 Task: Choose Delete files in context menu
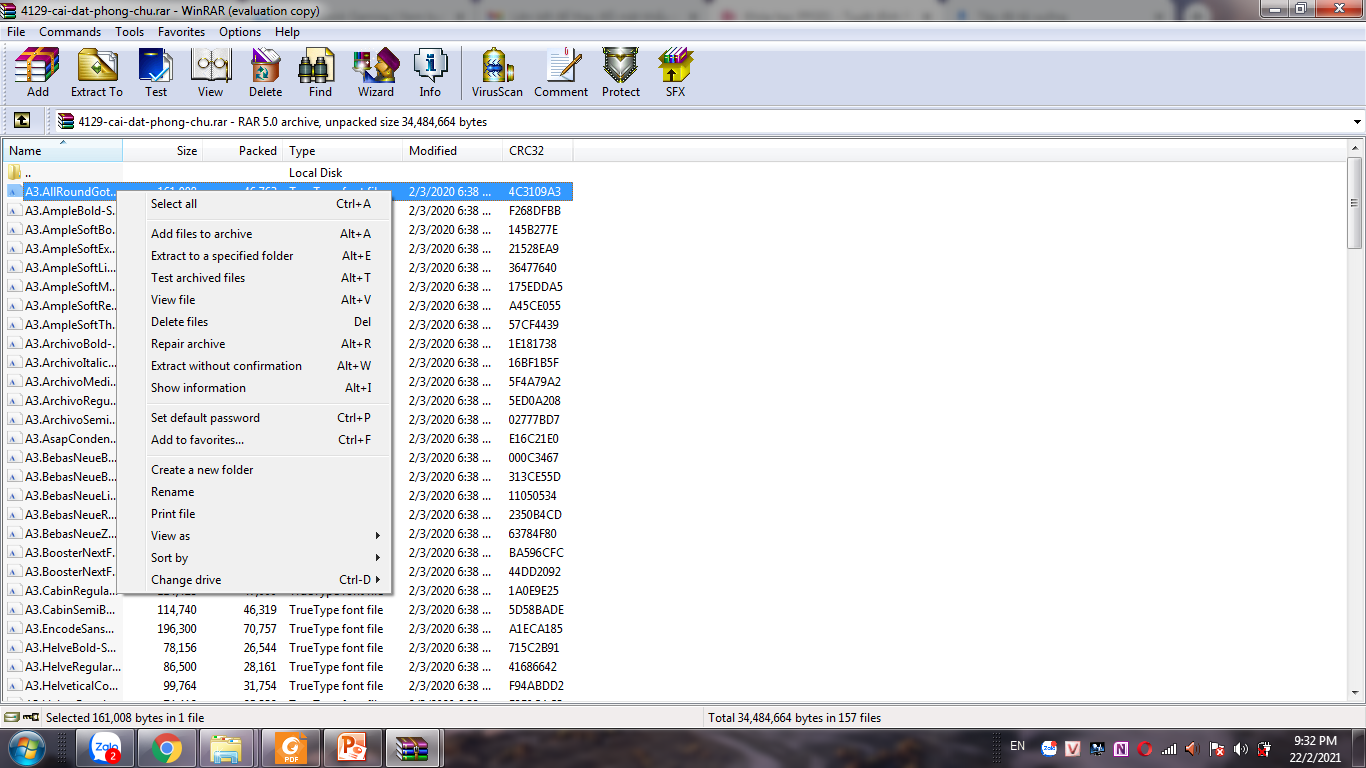click(x=253, y=322)
